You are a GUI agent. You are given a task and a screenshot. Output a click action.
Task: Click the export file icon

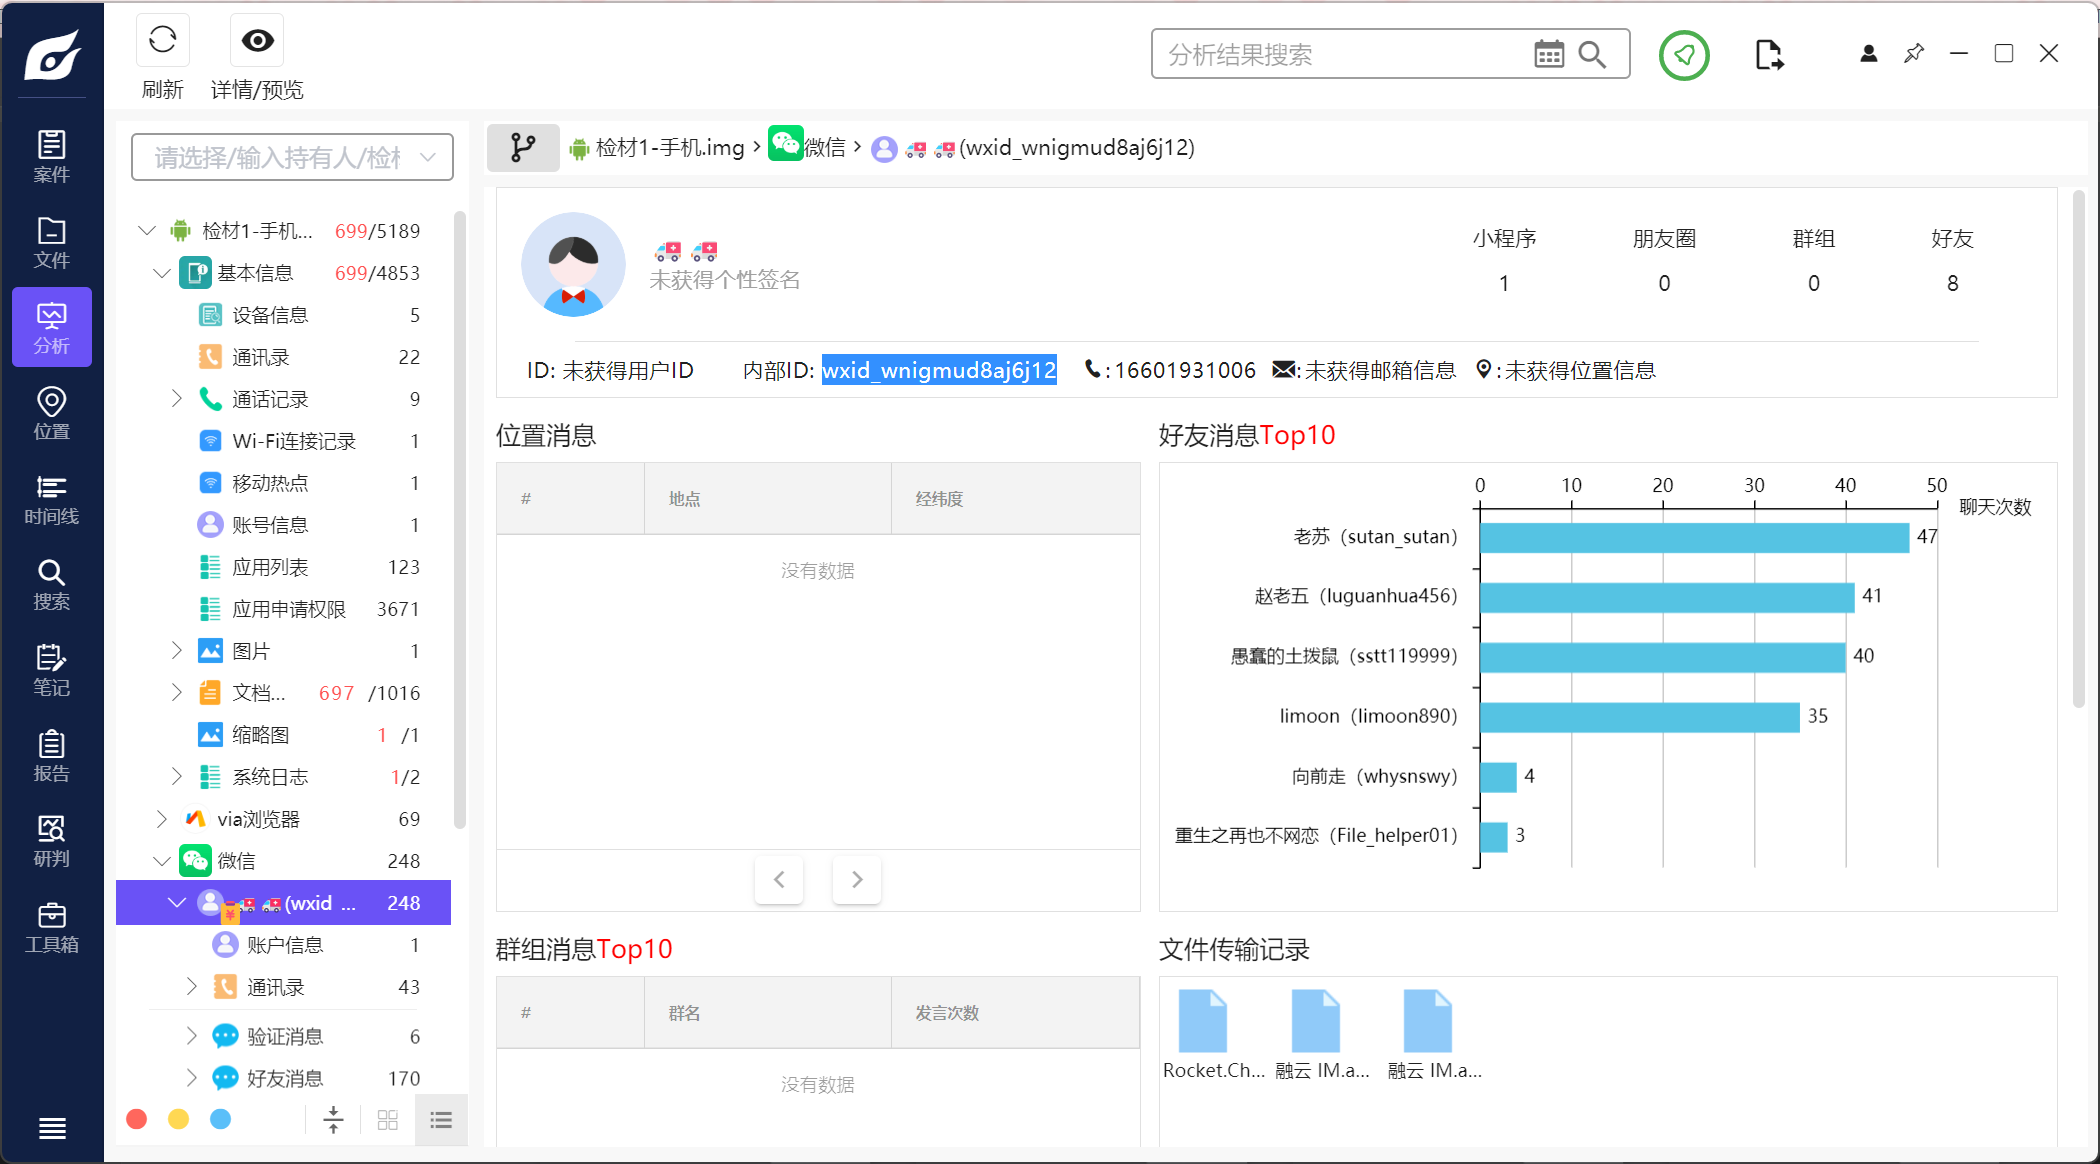(1768, 55)
